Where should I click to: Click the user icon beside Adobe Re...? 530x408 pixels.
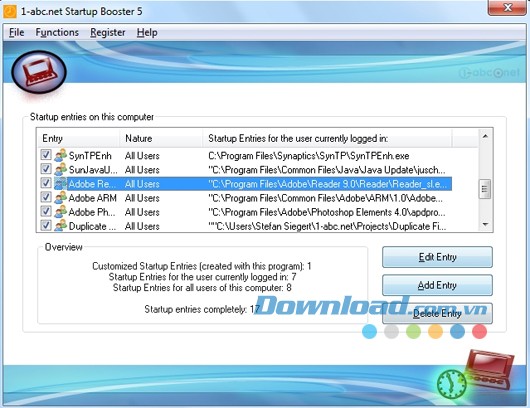pos(61,184)
